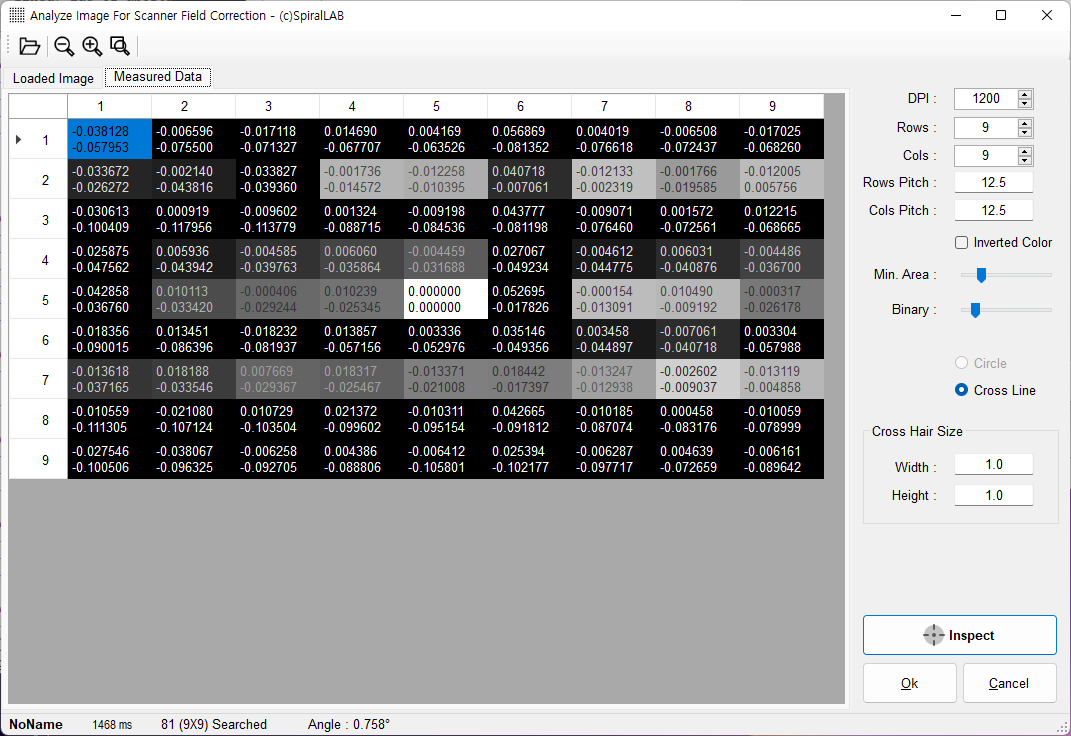The height and width of the screenshot is (736, 1071).
Task: Select the cell containing 0.007669
Action: click(x=277, y=380)
